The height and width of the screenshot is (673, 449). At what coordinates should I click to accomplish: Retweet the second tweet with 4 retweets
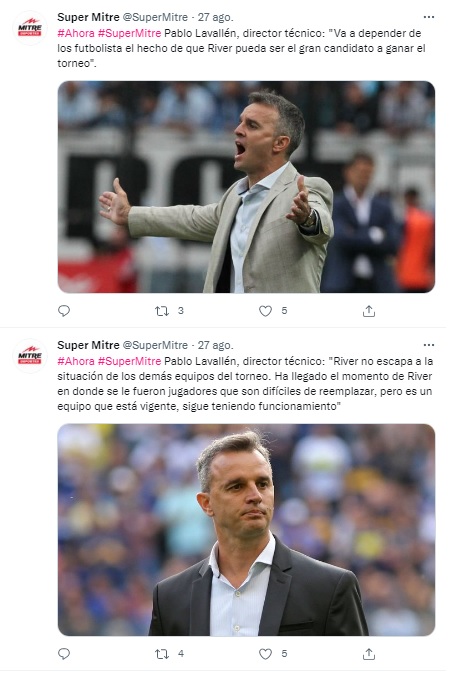point(162,654)
